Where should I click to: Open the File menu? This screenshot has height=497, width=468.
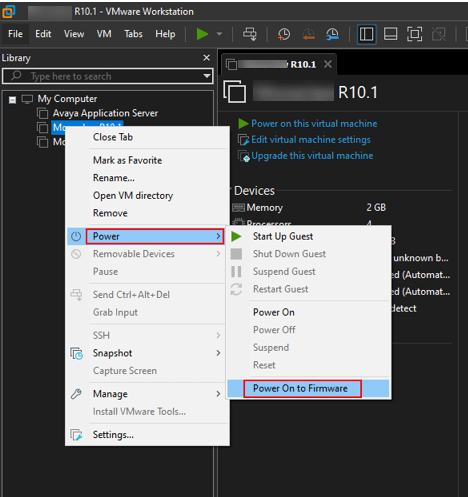click(x=15, y=34)
